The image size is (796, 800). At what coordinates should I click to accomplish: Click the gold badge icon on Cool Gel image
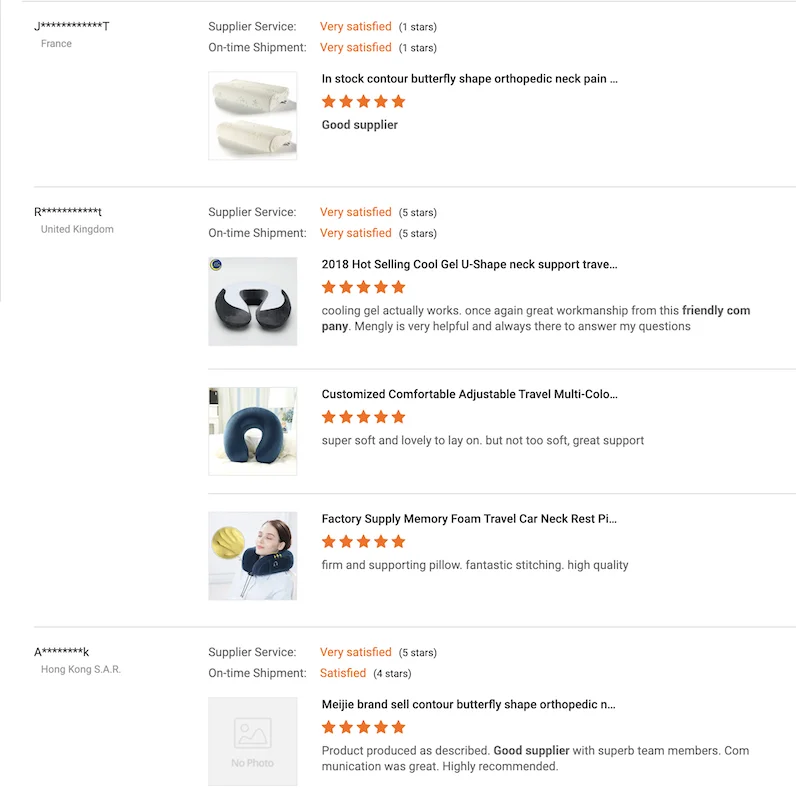pos(216,264)
